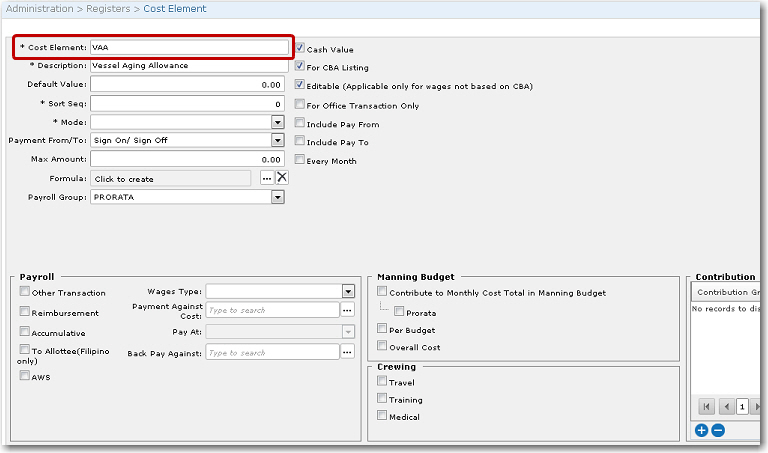Go to previous page in Contribution pager
768x453 pixels.
pos(726,407)
